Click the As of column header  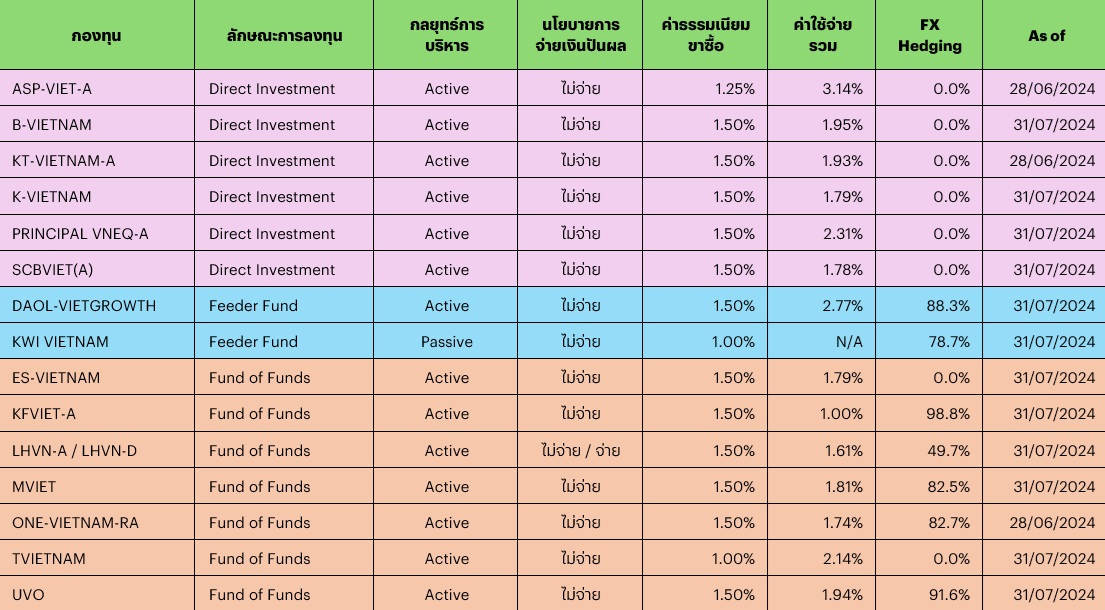click(1046, 35)
